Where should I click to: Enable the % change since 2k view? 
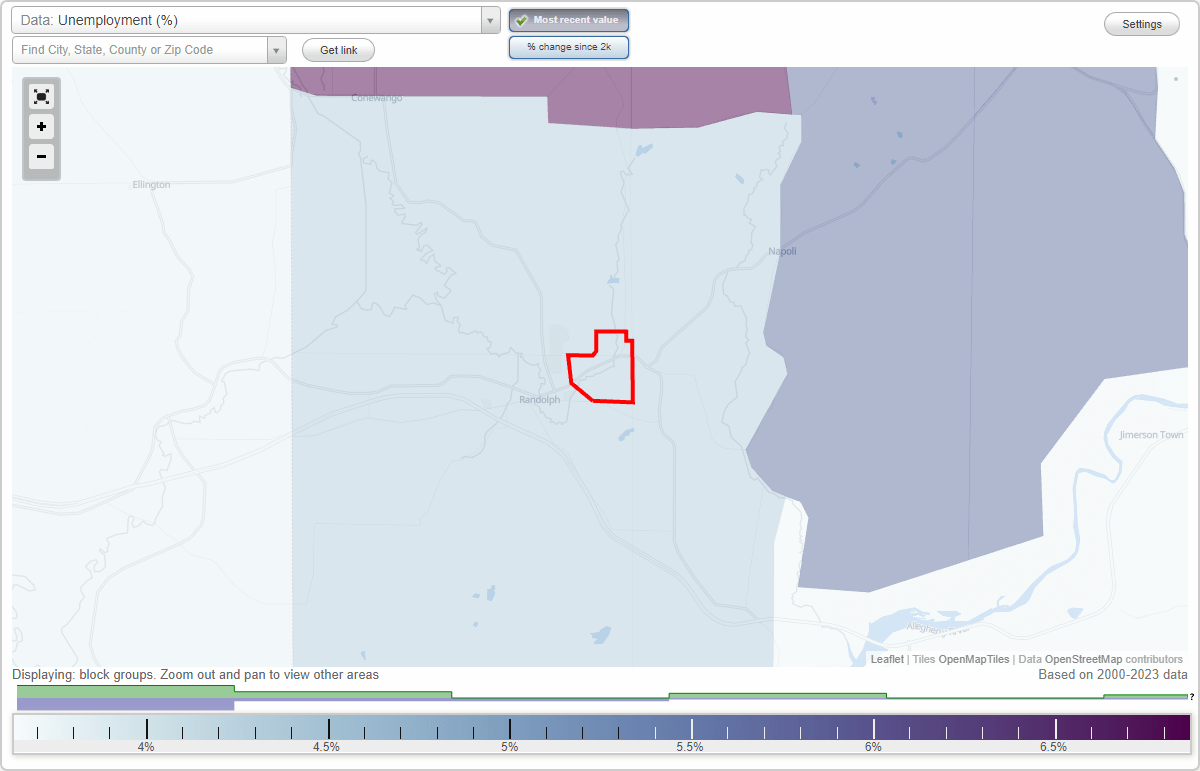pos(568,46)
